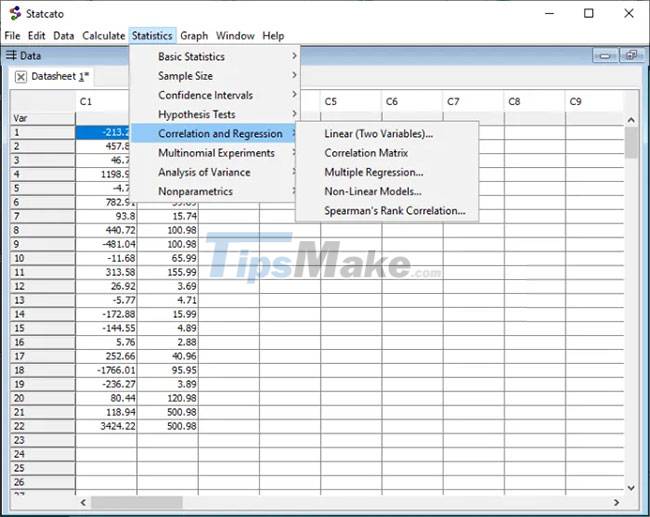The height and width of the screenshot is (517, 650).
Task: Click the cell containing 3424.22
Action: tap(106, 426)
